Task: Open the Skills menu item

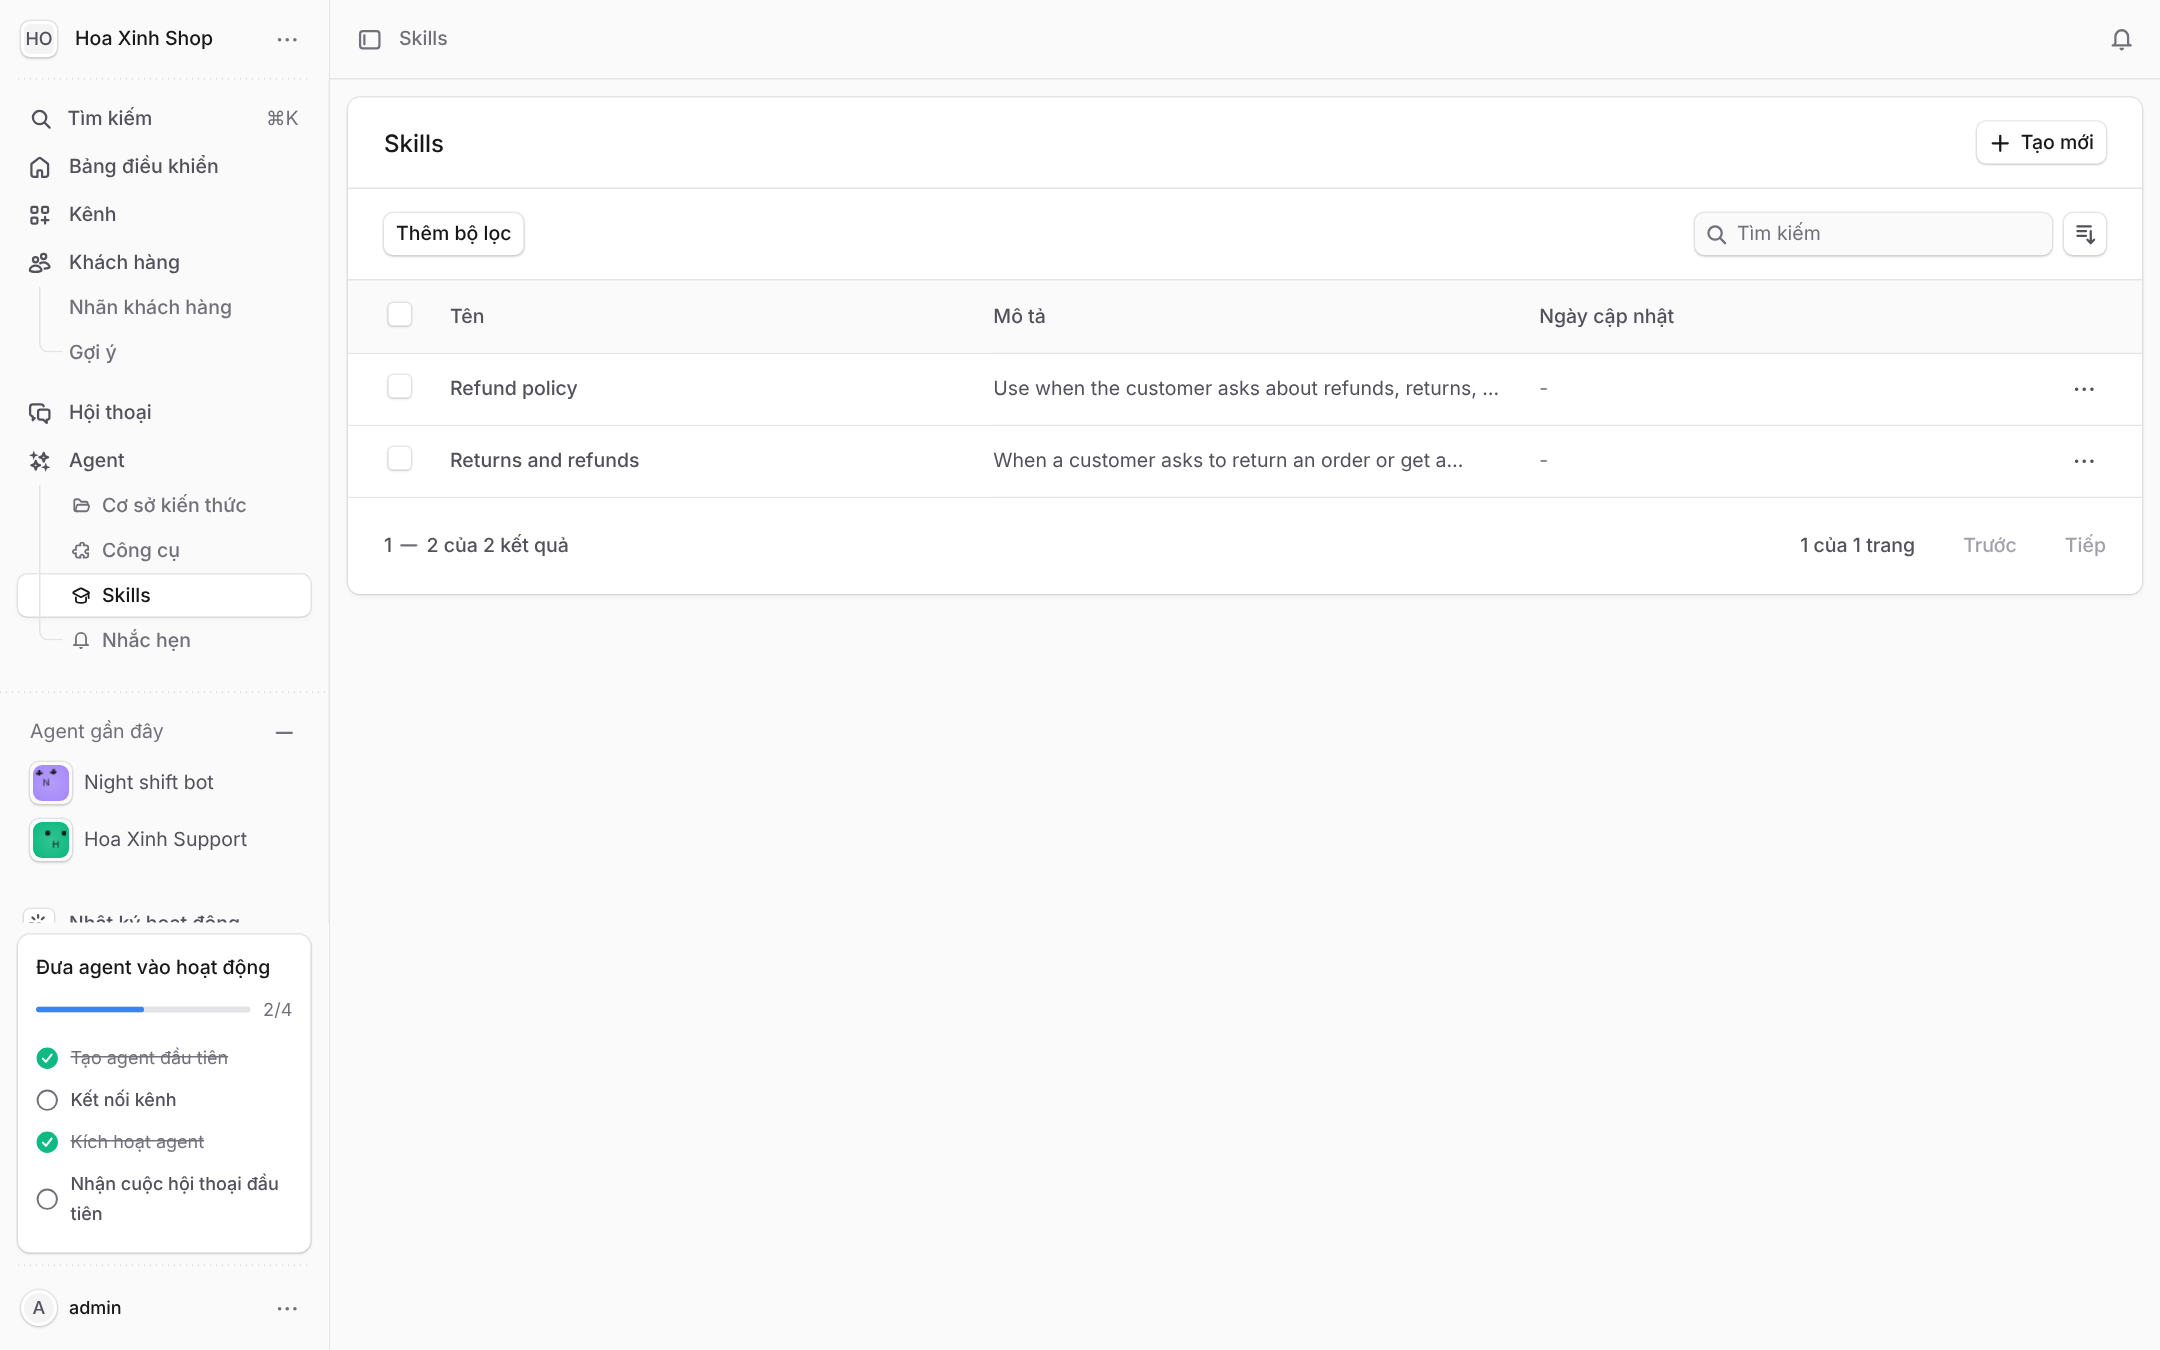Action: click(164, 596)
